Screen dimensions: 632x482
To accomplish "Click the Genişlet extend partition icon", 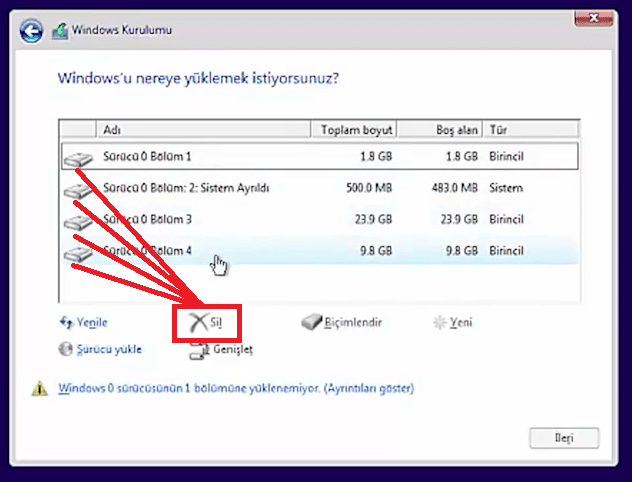I will (199, 351).
